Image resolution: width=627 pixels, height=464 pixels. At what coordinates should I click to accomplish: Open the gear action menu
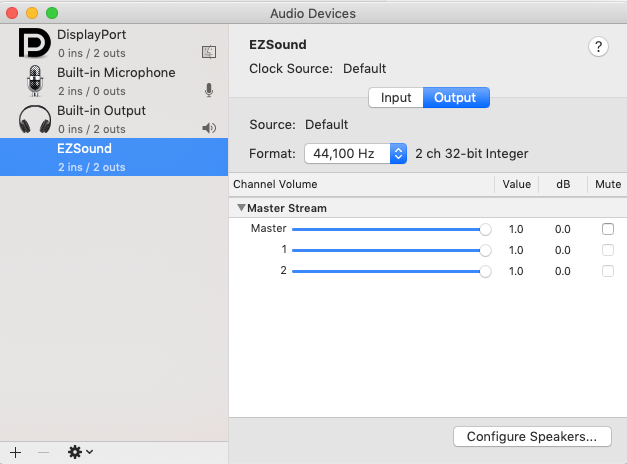click(x=80, y=452)
